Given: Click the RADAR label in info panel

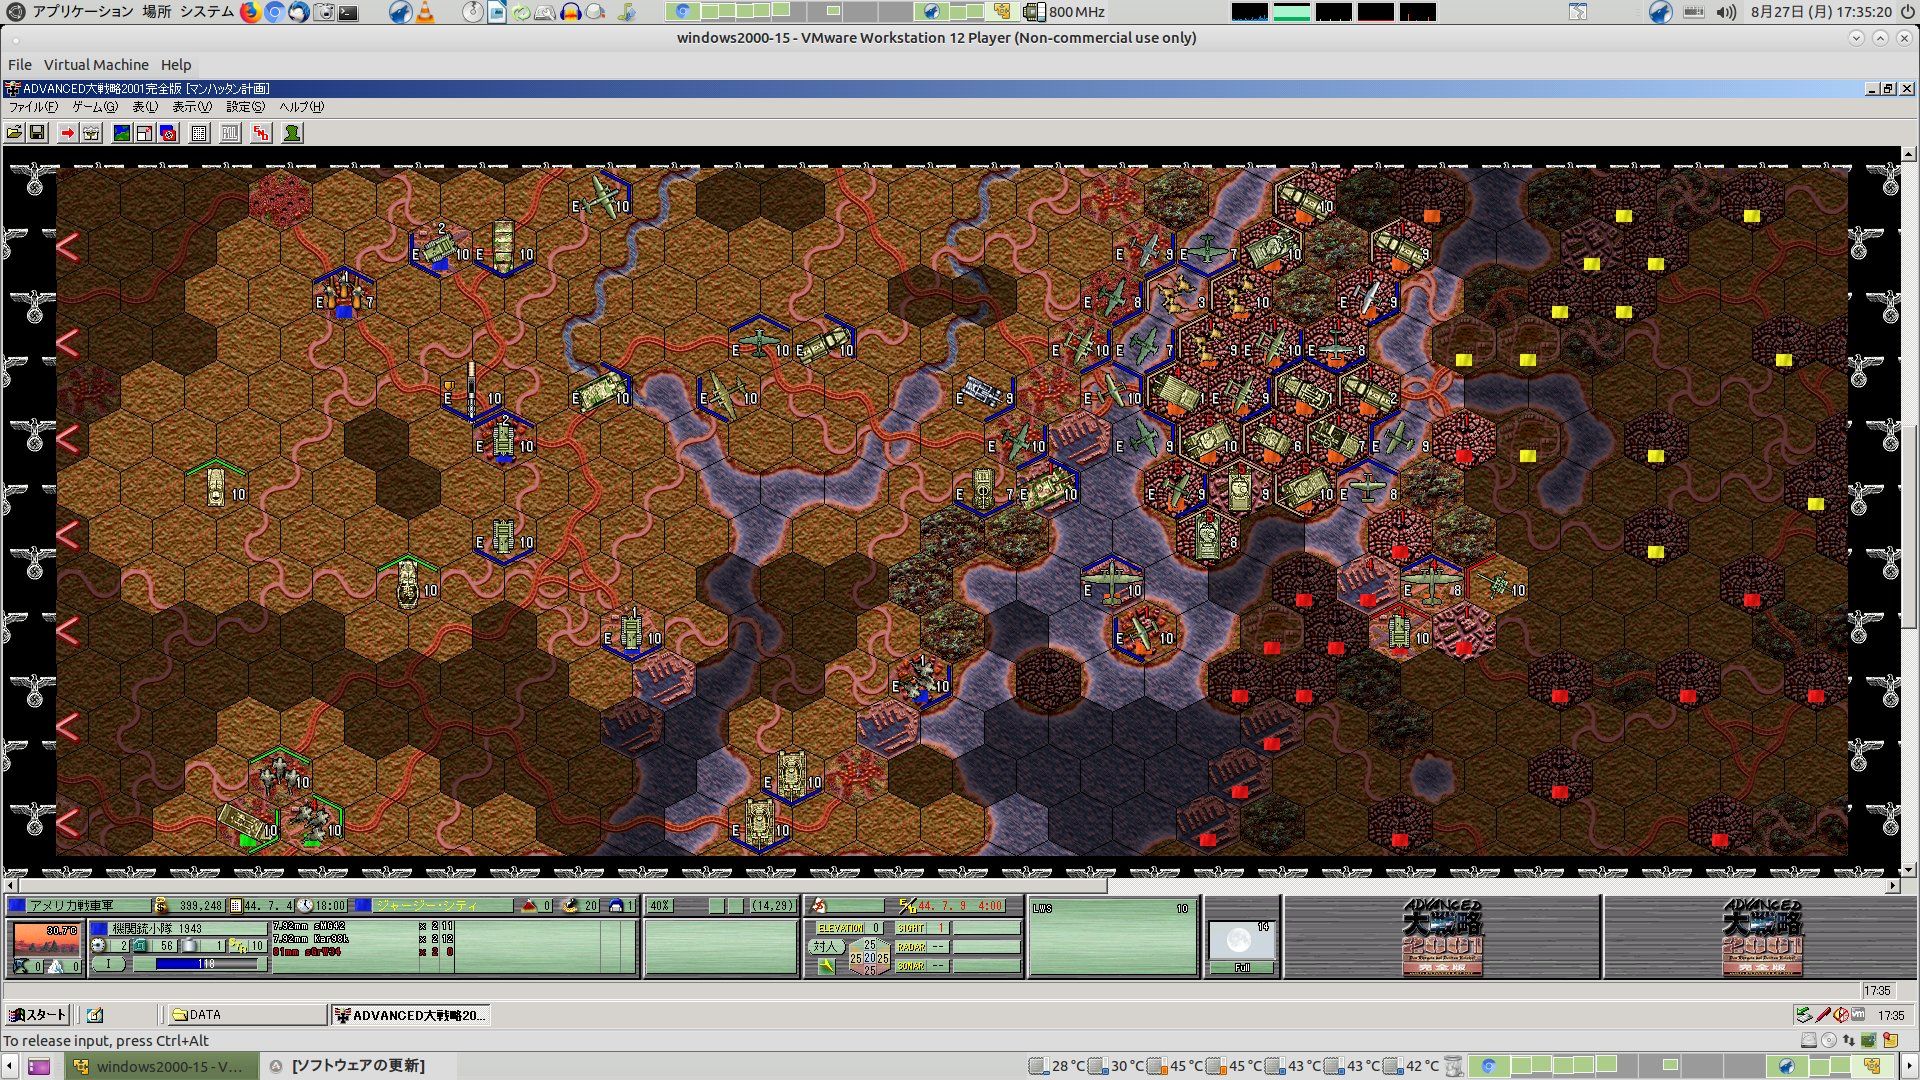Looking at the screenshot, I should pyautogui.click(x=911, y=947).
